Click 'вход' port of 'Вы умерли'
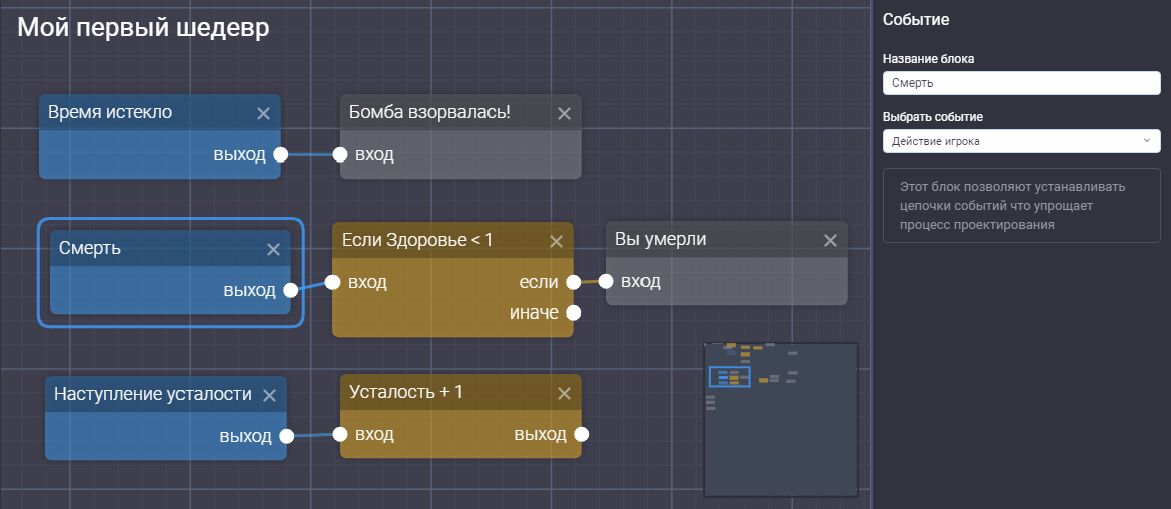The height and width of the screenshot is (509, 1171). (x=607, y=282)
